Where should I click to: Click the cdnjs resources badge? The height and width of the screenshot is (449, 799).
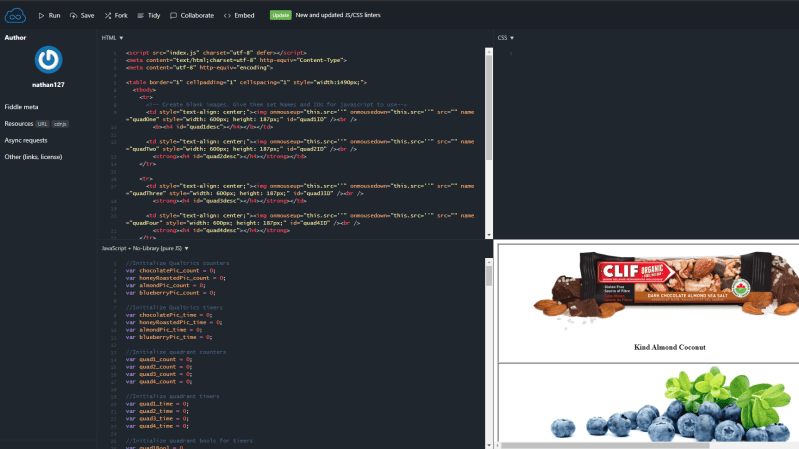tap(60, 123)
